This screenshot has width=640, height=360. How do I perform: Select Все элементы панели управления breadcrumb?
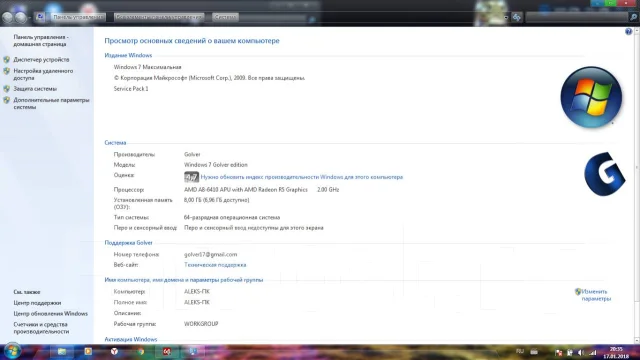(x=158, y=17)
